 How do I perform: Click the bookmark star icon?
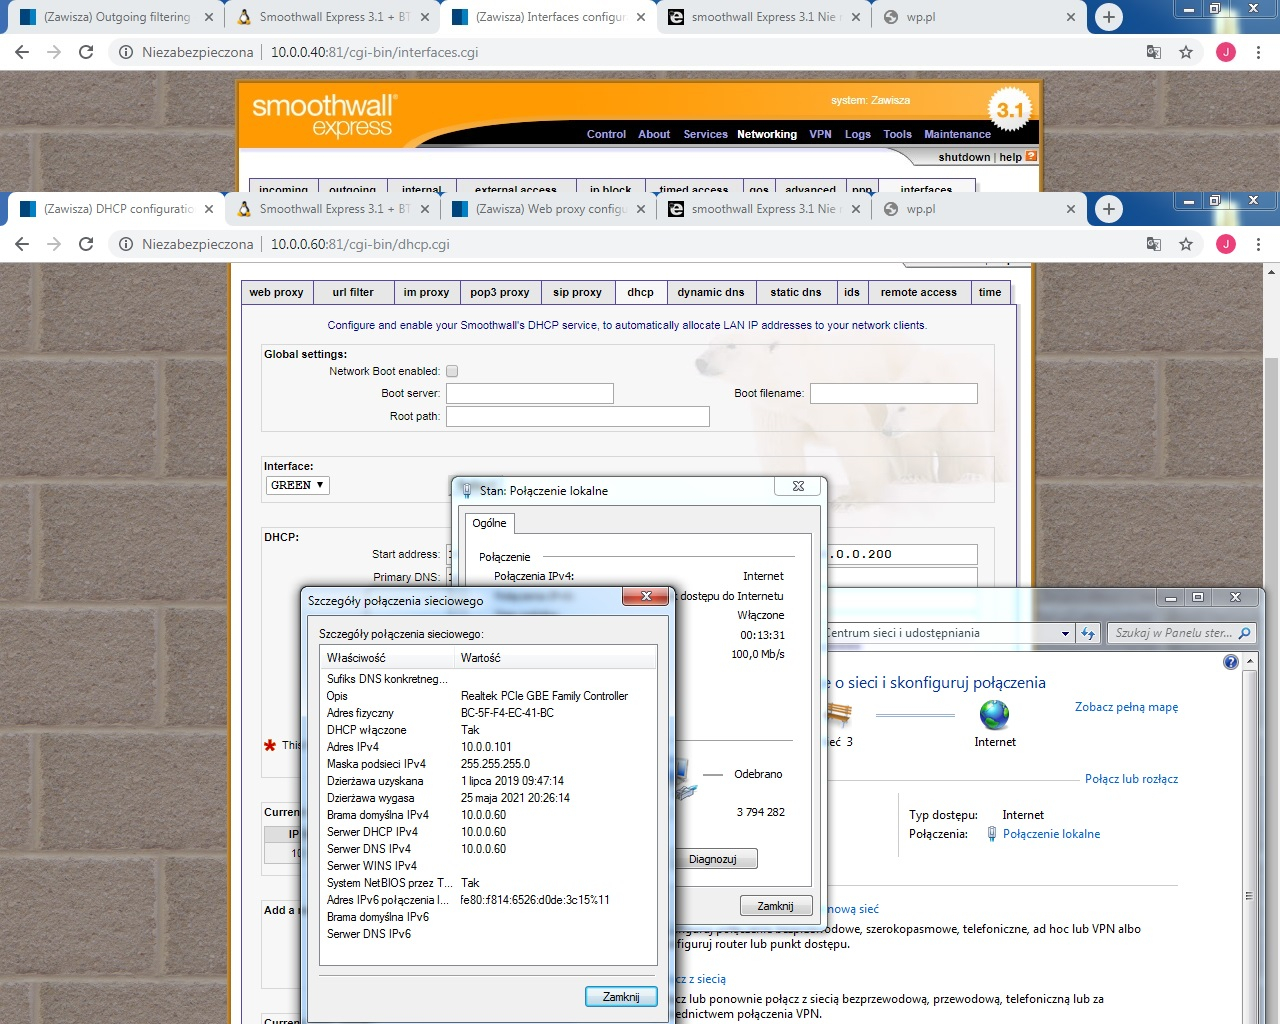click(1186, 244)
